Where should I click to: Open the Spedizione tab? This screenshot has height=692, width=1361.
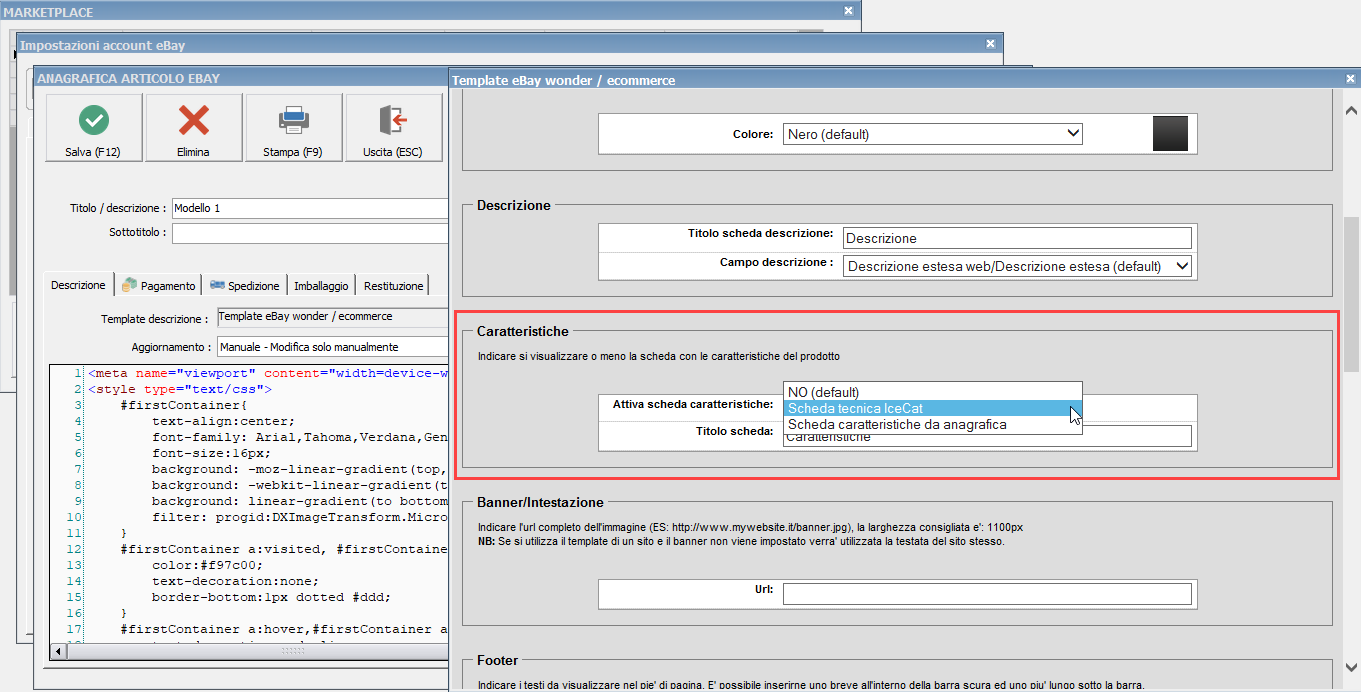(245, 285)
